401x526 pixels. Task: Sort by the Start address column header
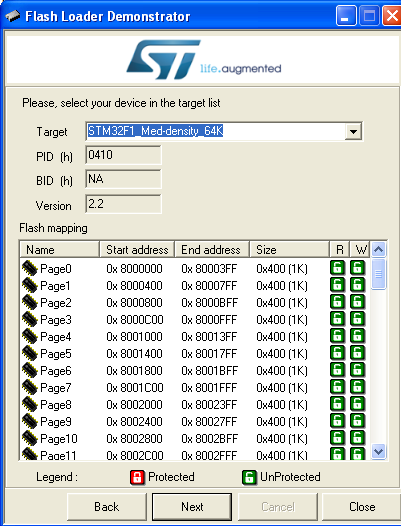[137, 250]
